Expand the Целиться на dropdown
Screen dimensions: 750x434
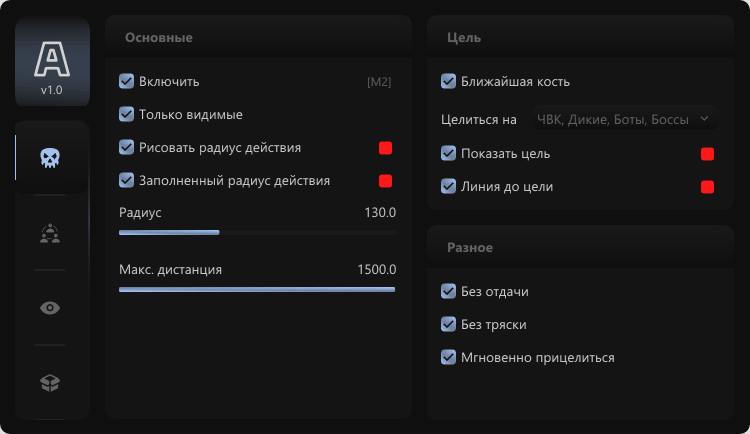coord(625,120)
